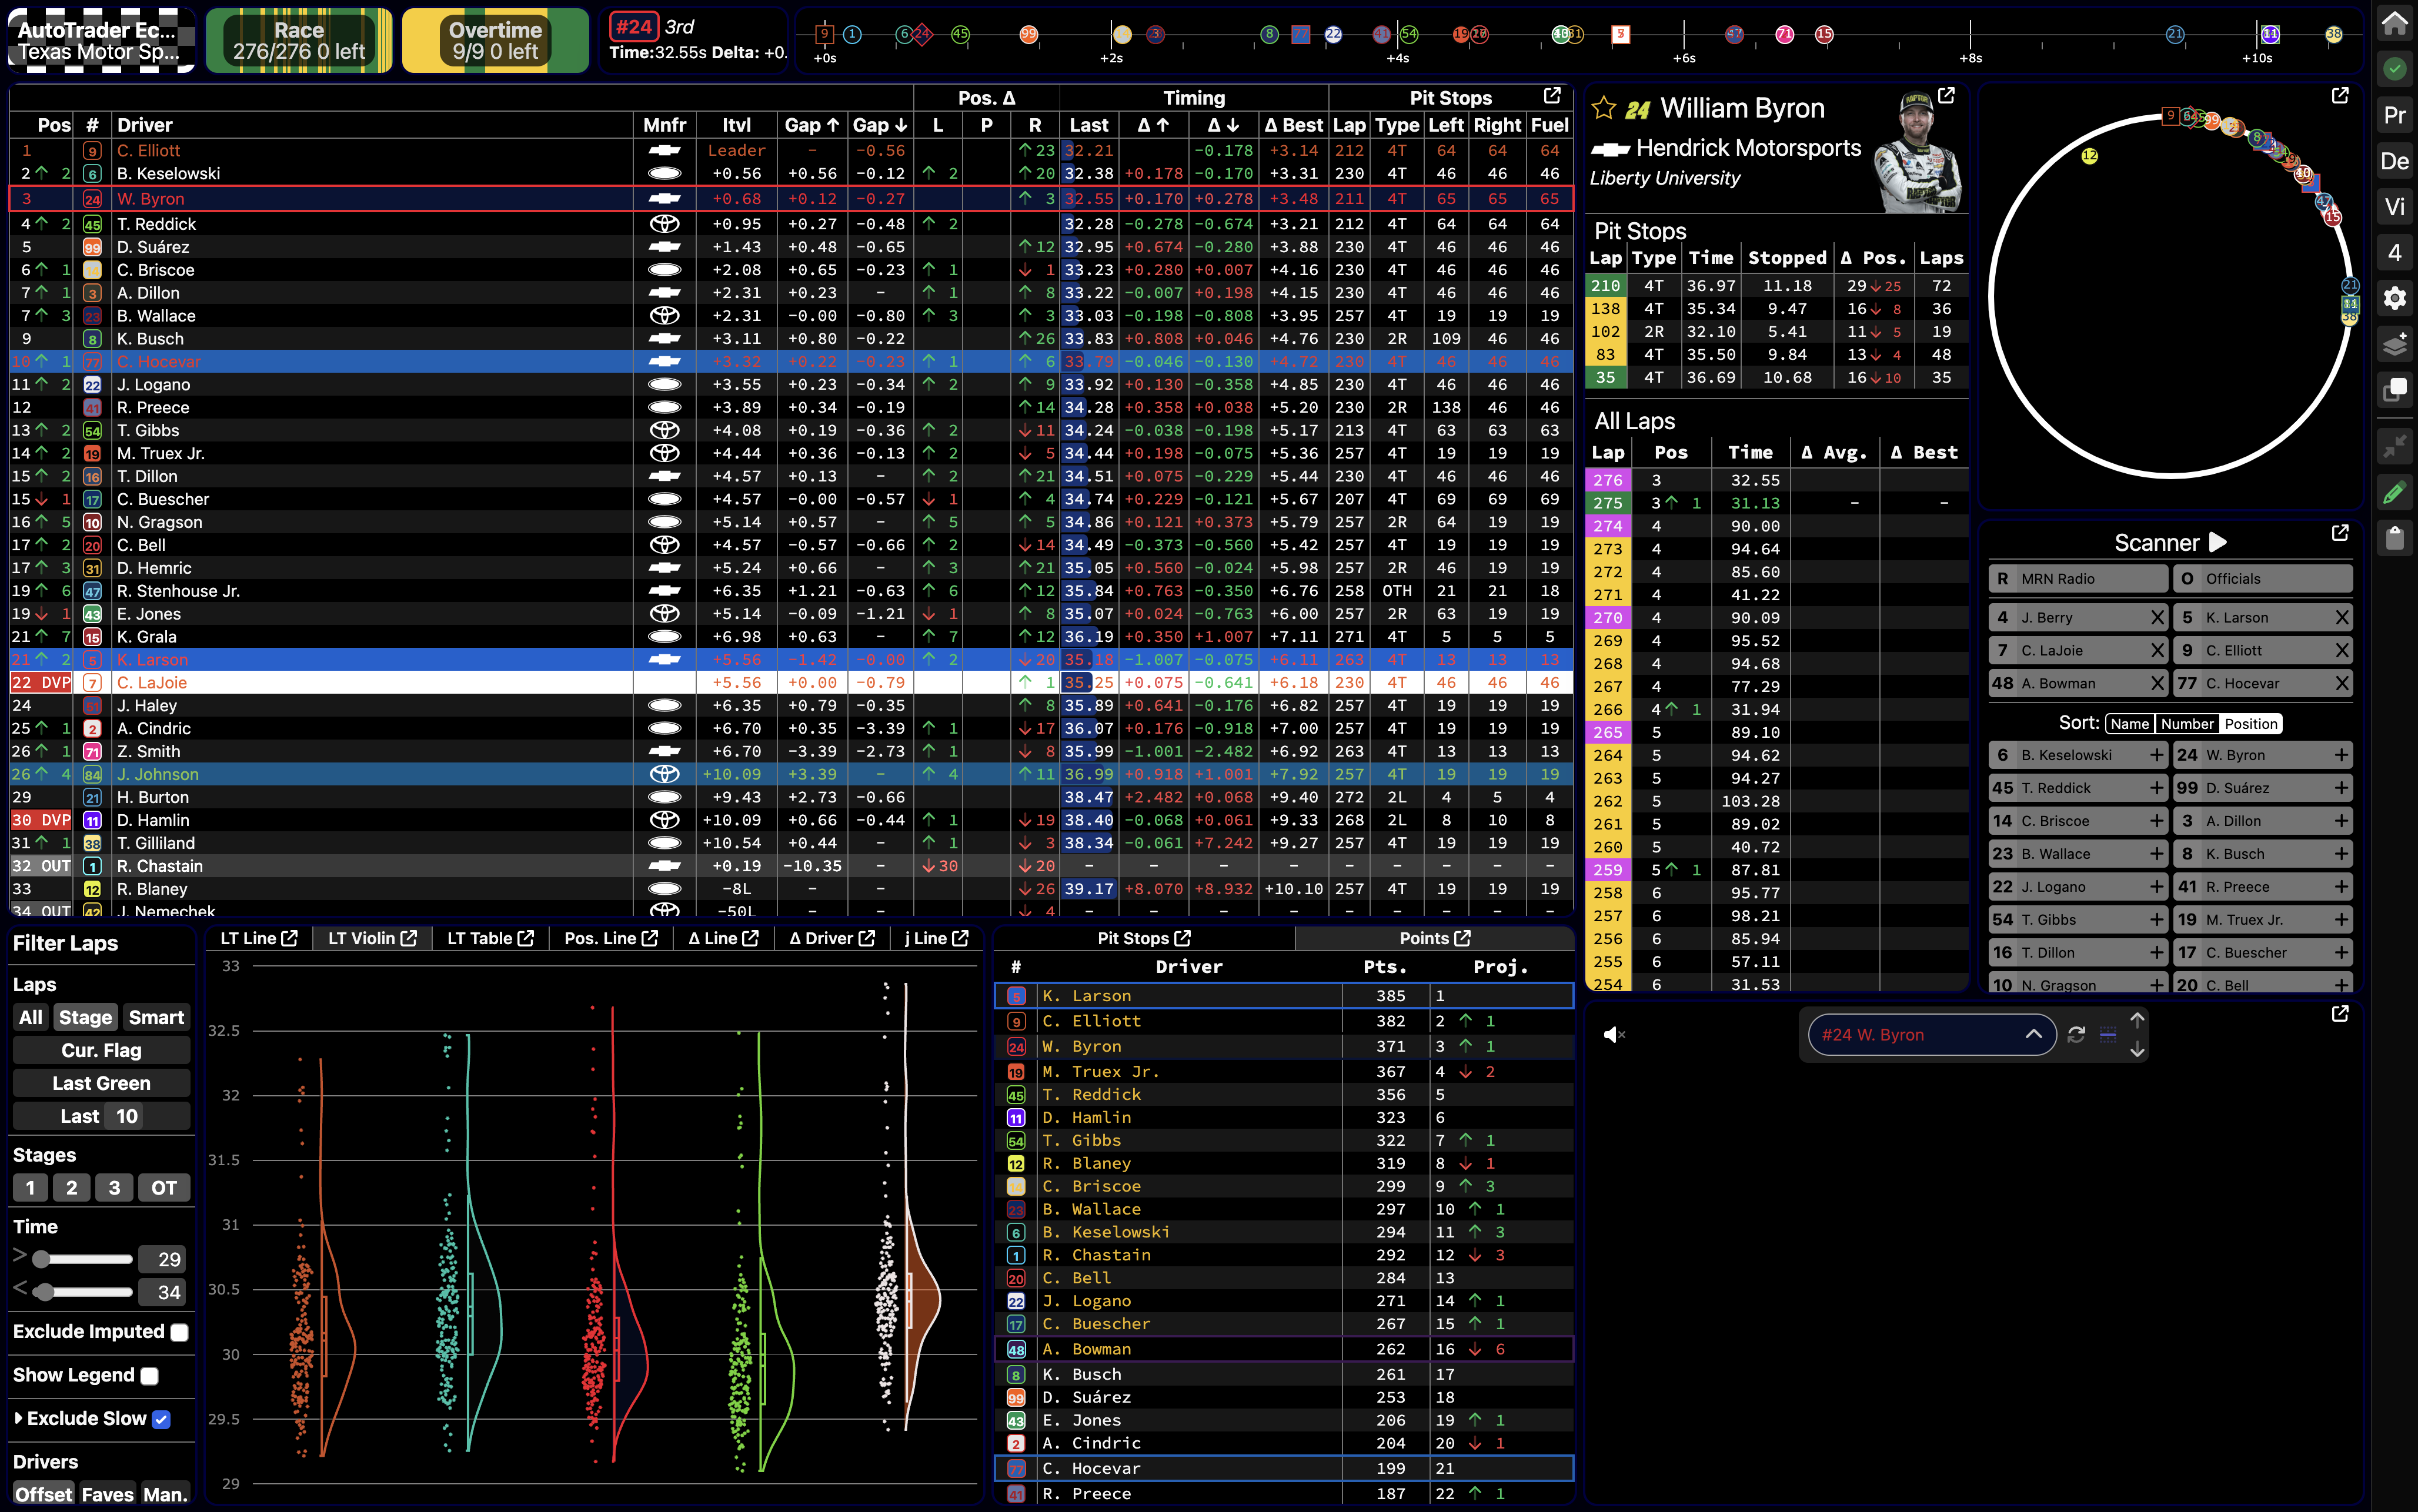Click the Cur. Flag filter button
This screenshot has width=2418, height=1512.
101,1051
